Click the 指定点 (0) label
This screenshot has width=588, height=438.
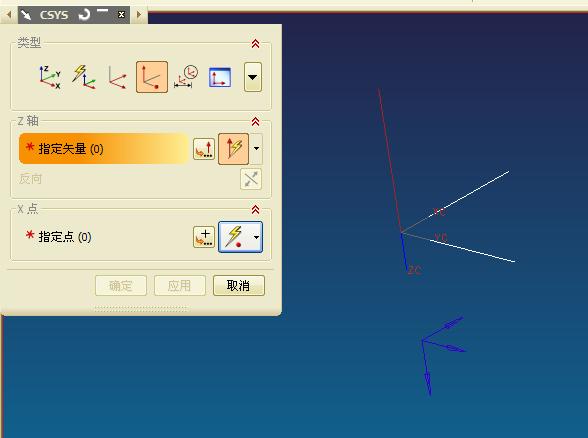[65, 237]
